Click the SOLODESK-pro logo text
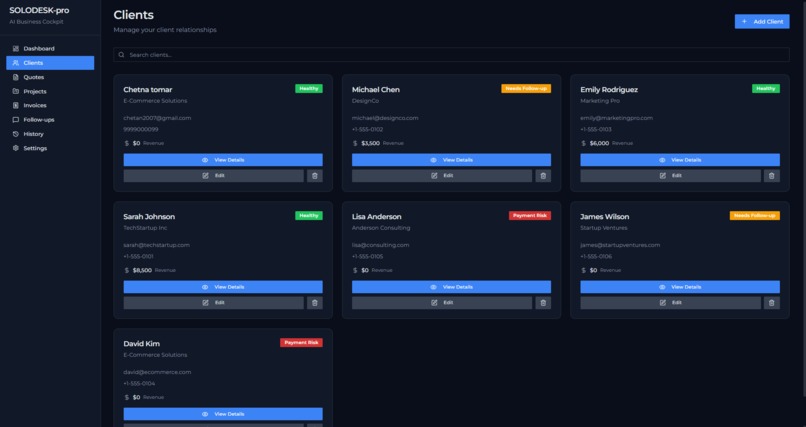806x427 pixels. [39, 10]
